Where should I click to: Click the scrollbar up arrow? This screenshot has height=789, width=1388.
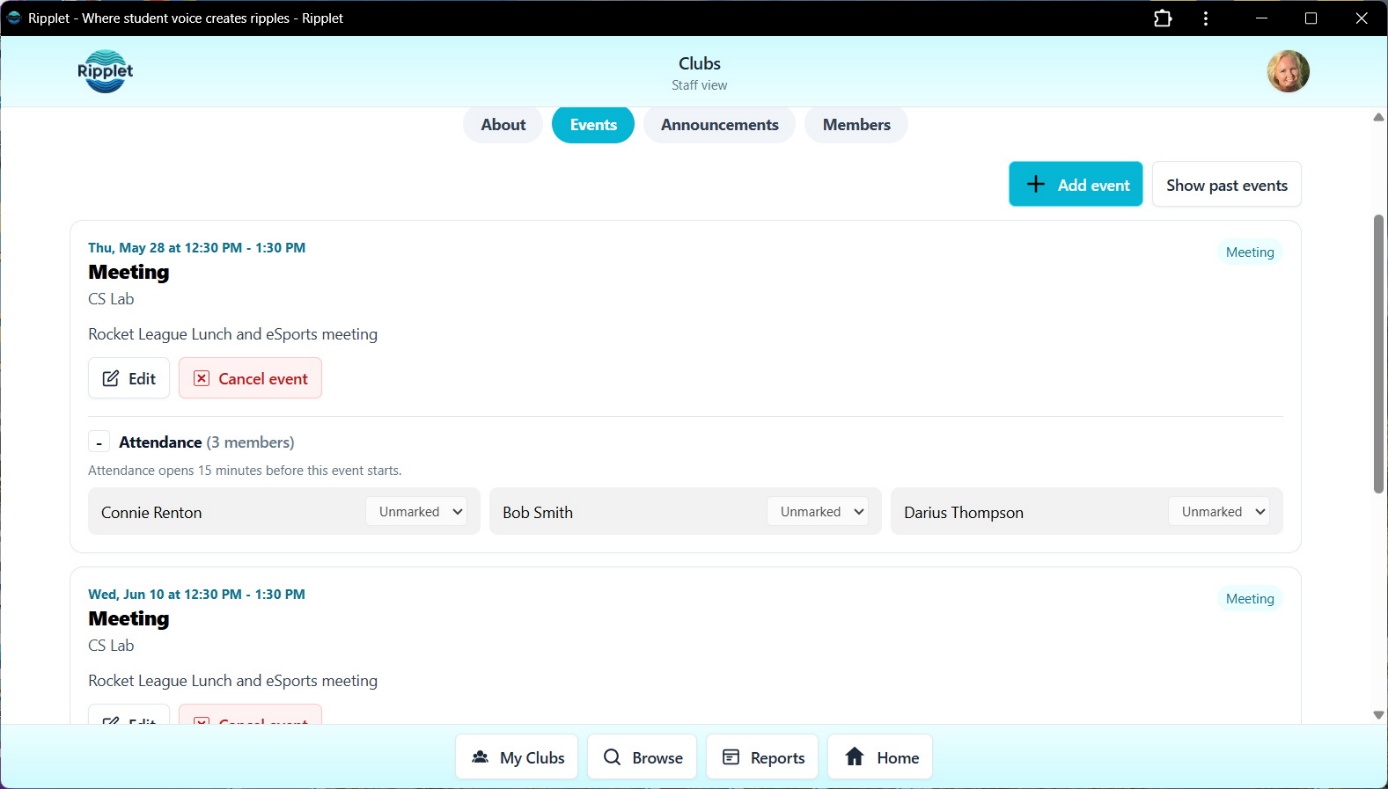(x=1379, y=117)
